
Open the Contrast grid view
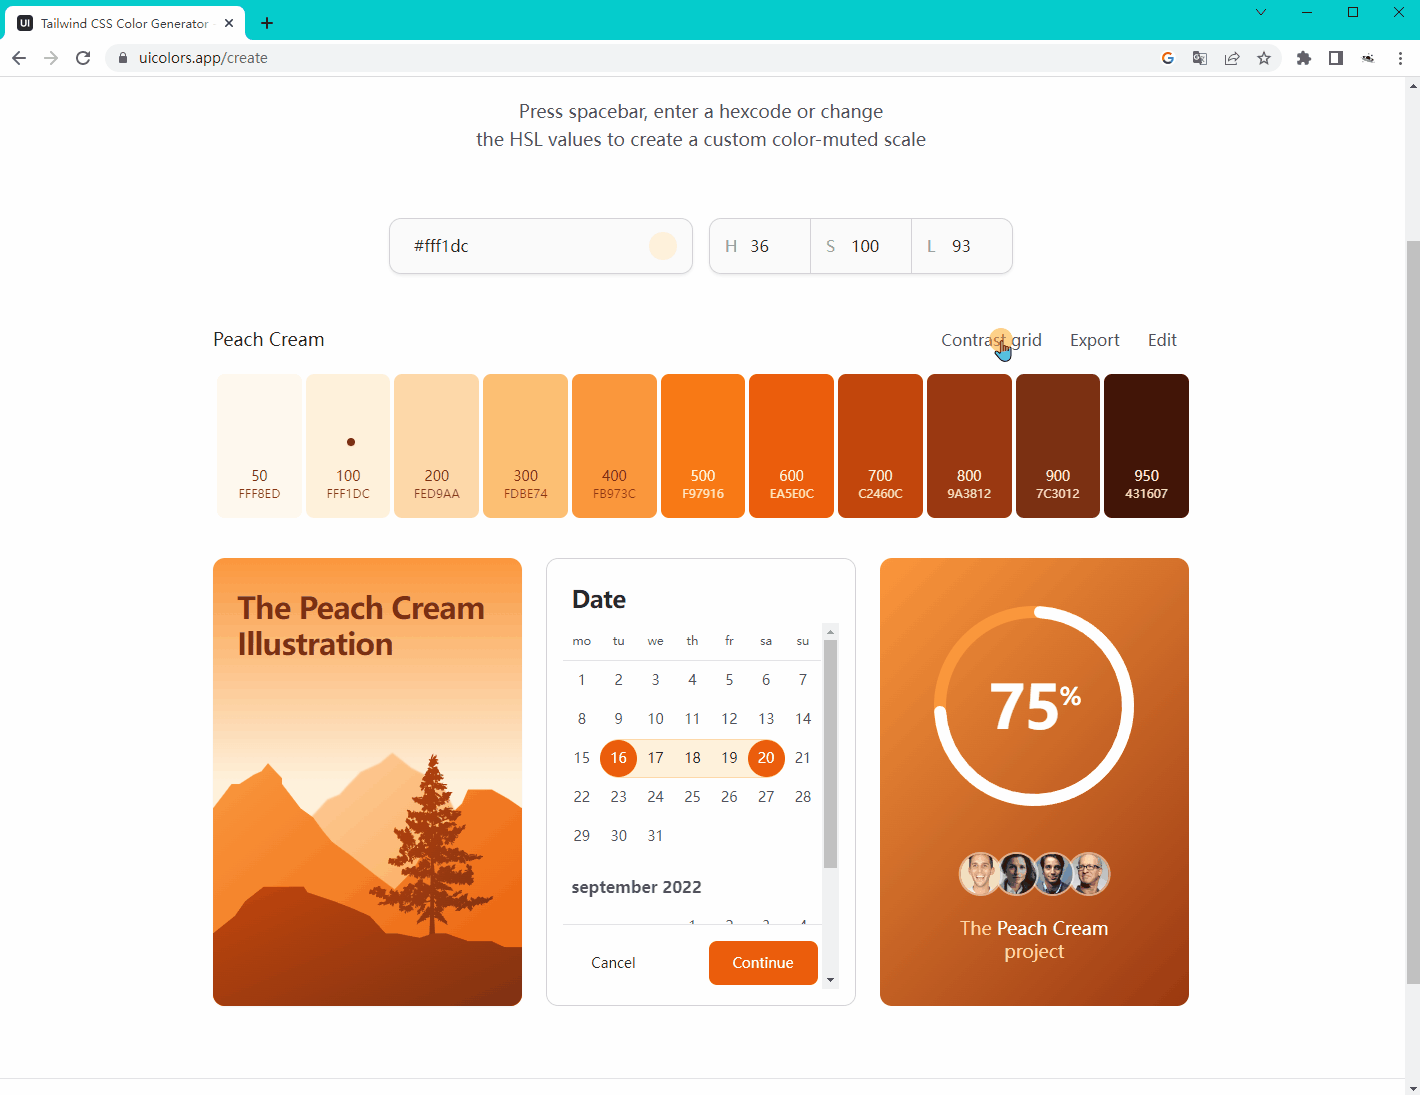(990, 340)
